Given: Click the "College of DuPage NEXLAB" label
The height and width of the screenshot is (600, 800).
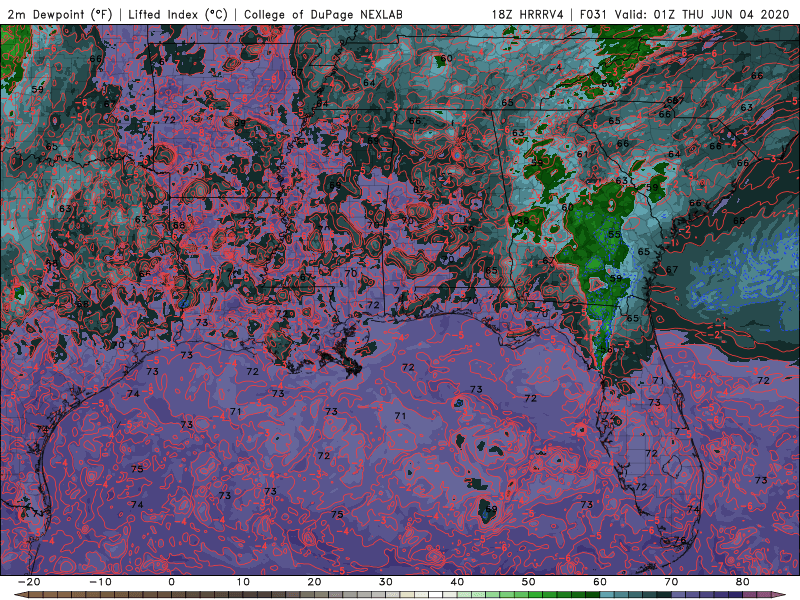Looking at the screenshot, I should (323, 14).
